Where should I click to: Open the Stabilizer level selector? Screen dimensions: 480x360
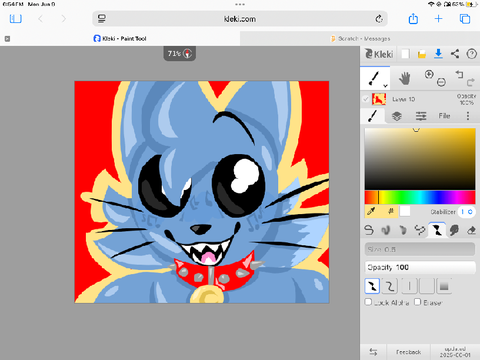[x=466, y=212]
